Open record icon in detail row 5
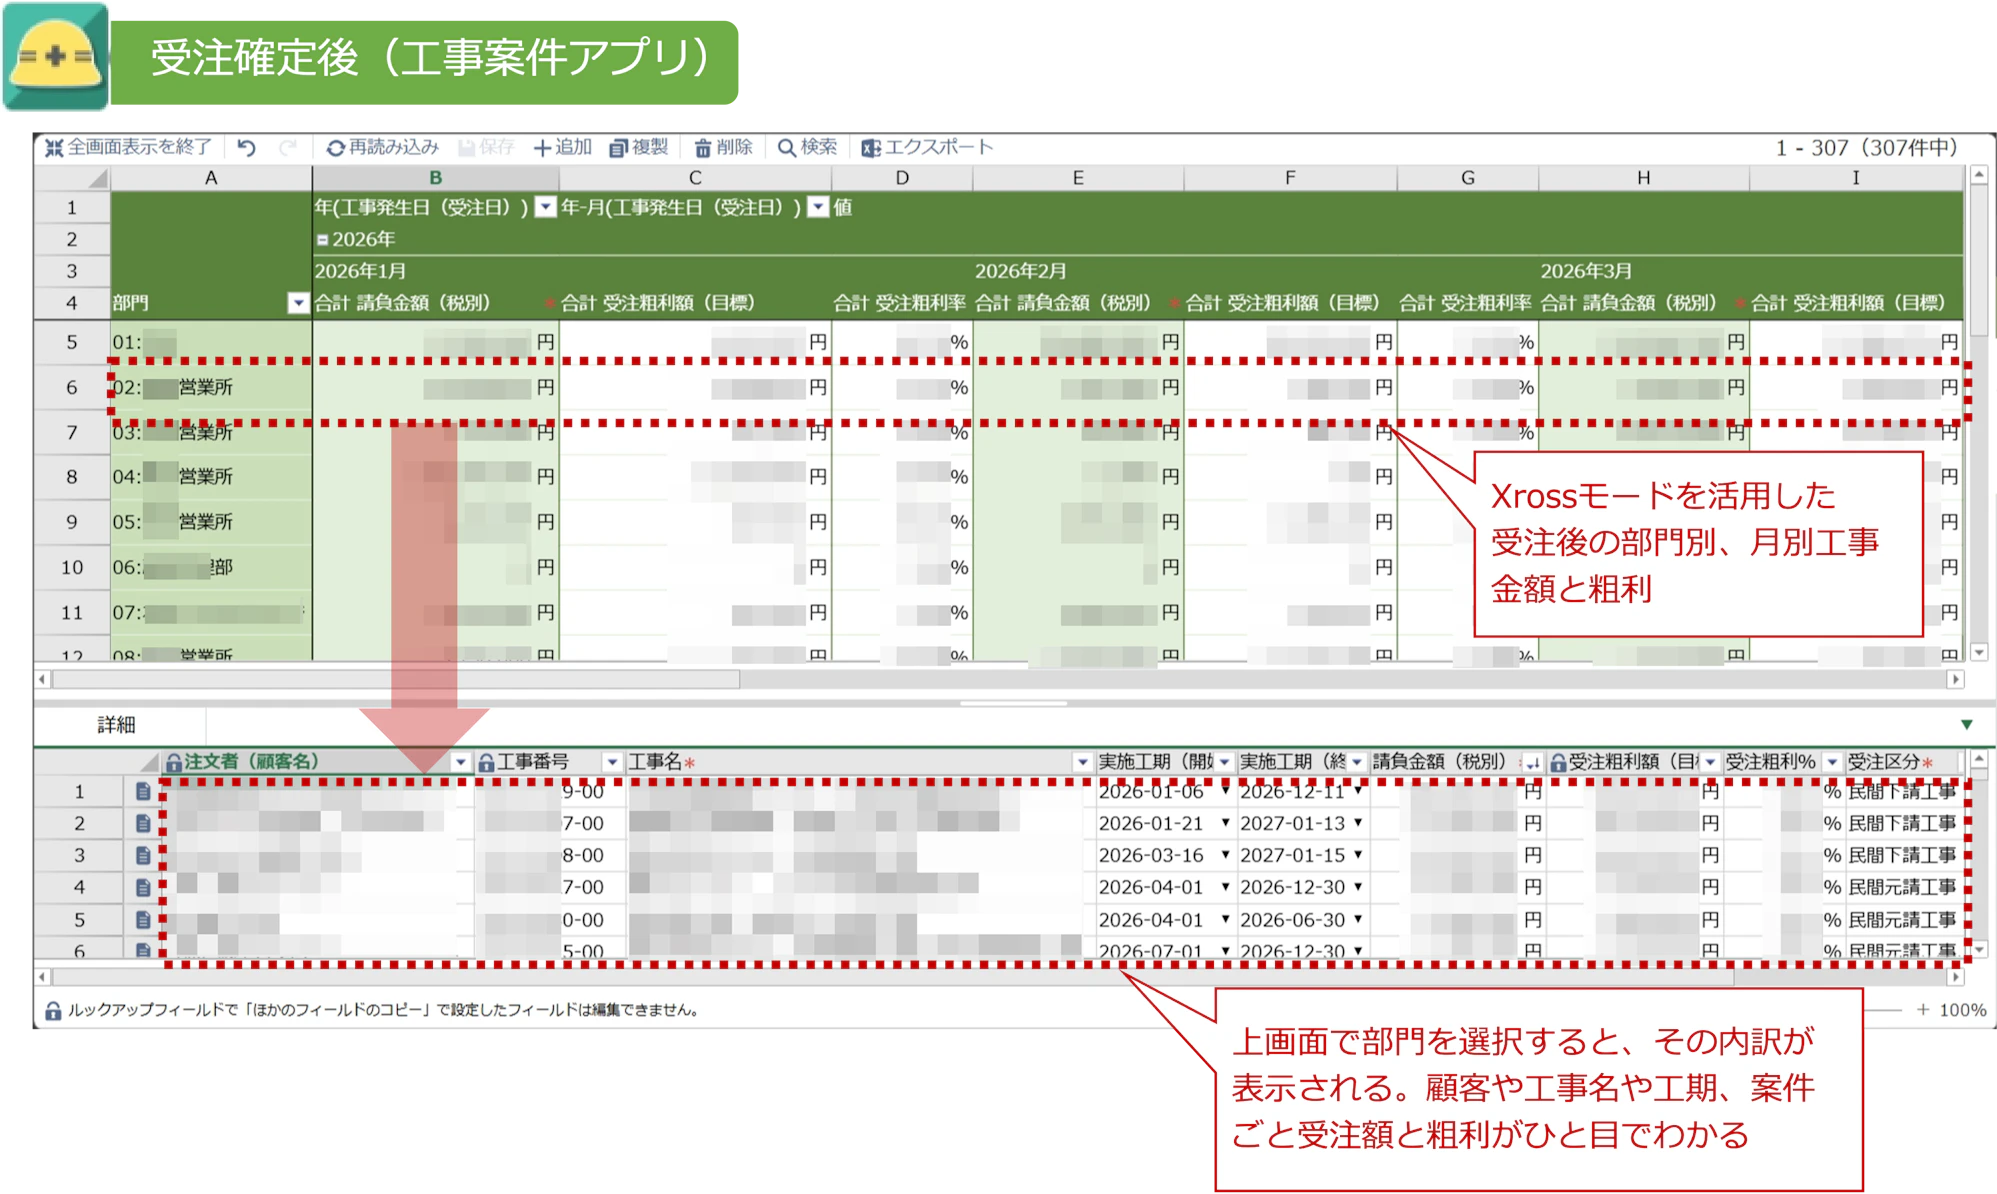The width and height of the screenshot is (1997, 1194). coord(143,920)
